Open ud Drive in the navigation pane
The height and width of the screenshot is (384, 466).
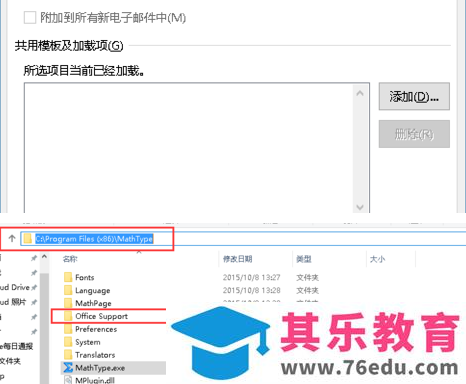tap(15, 287)
